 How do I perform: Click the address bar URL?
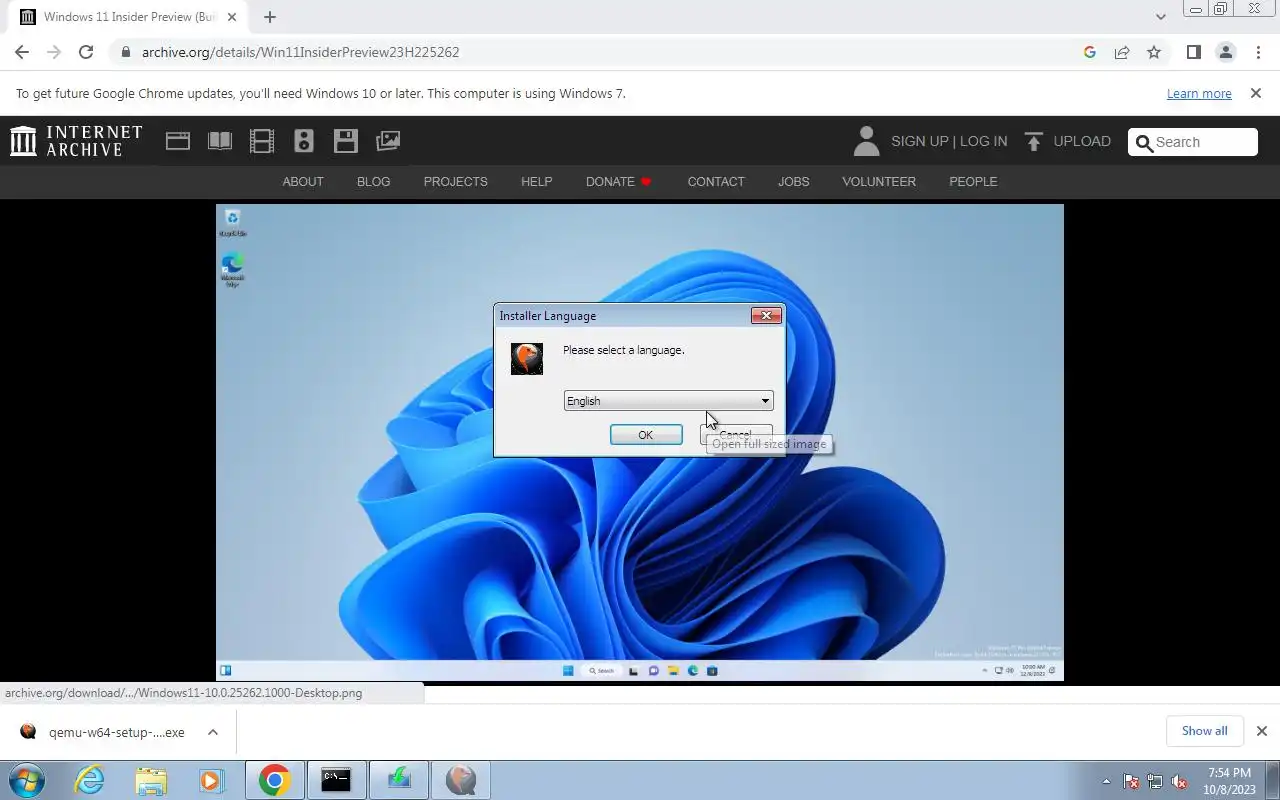pos(300,52)
